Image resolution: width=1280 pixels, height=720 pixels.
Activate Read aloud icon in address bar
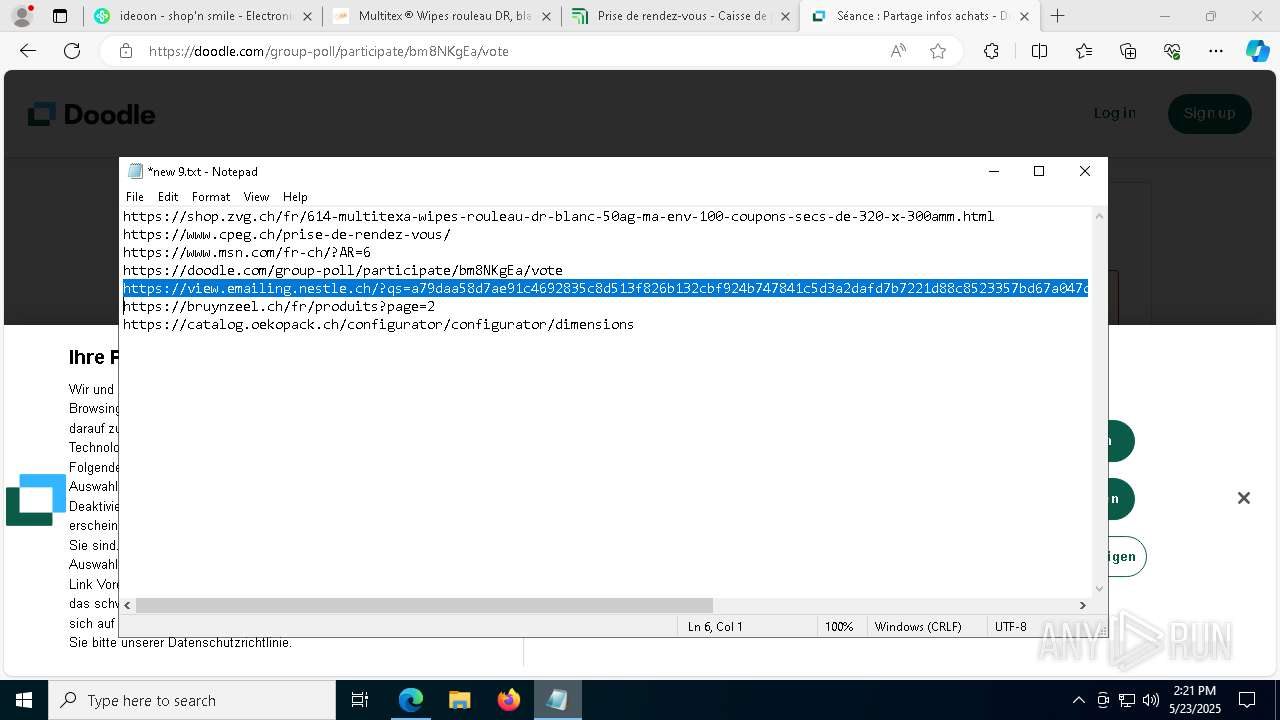pos(898,51)
